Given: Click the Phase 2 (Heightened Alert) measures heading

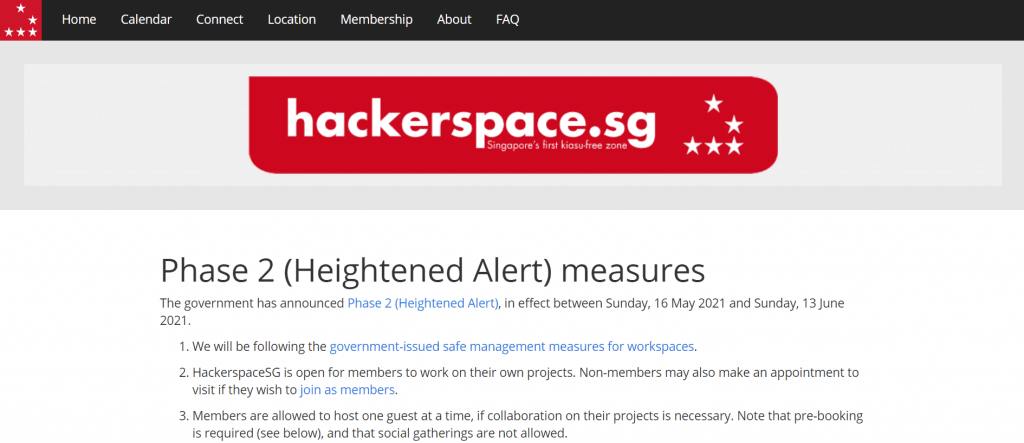Looking at the screenshot, I should (x=432, y=271).
